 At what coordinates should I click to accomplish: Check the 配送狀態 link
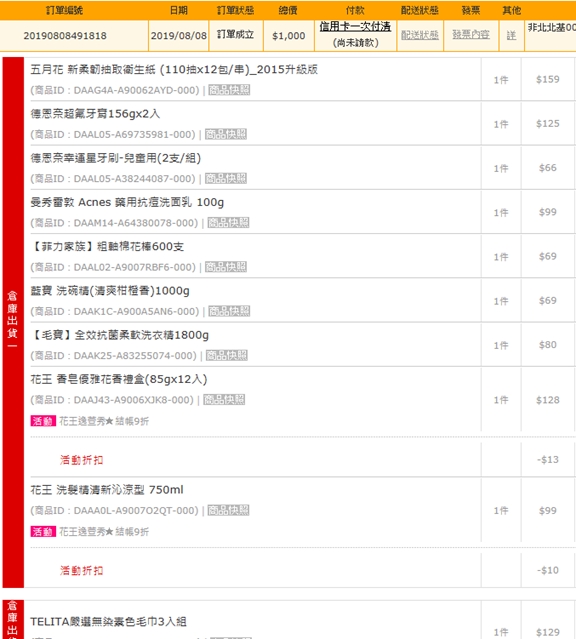coord(420,35)
